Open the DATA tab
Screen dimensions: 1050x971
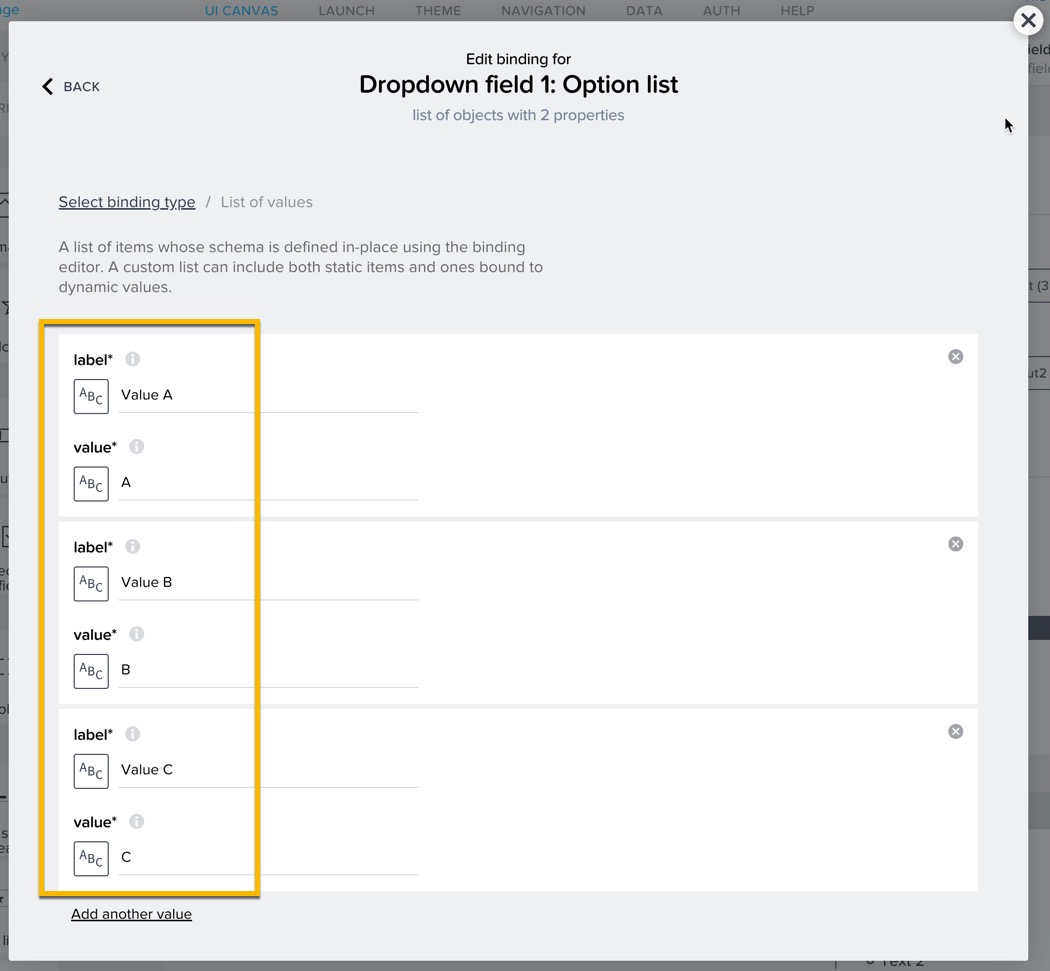644,11
